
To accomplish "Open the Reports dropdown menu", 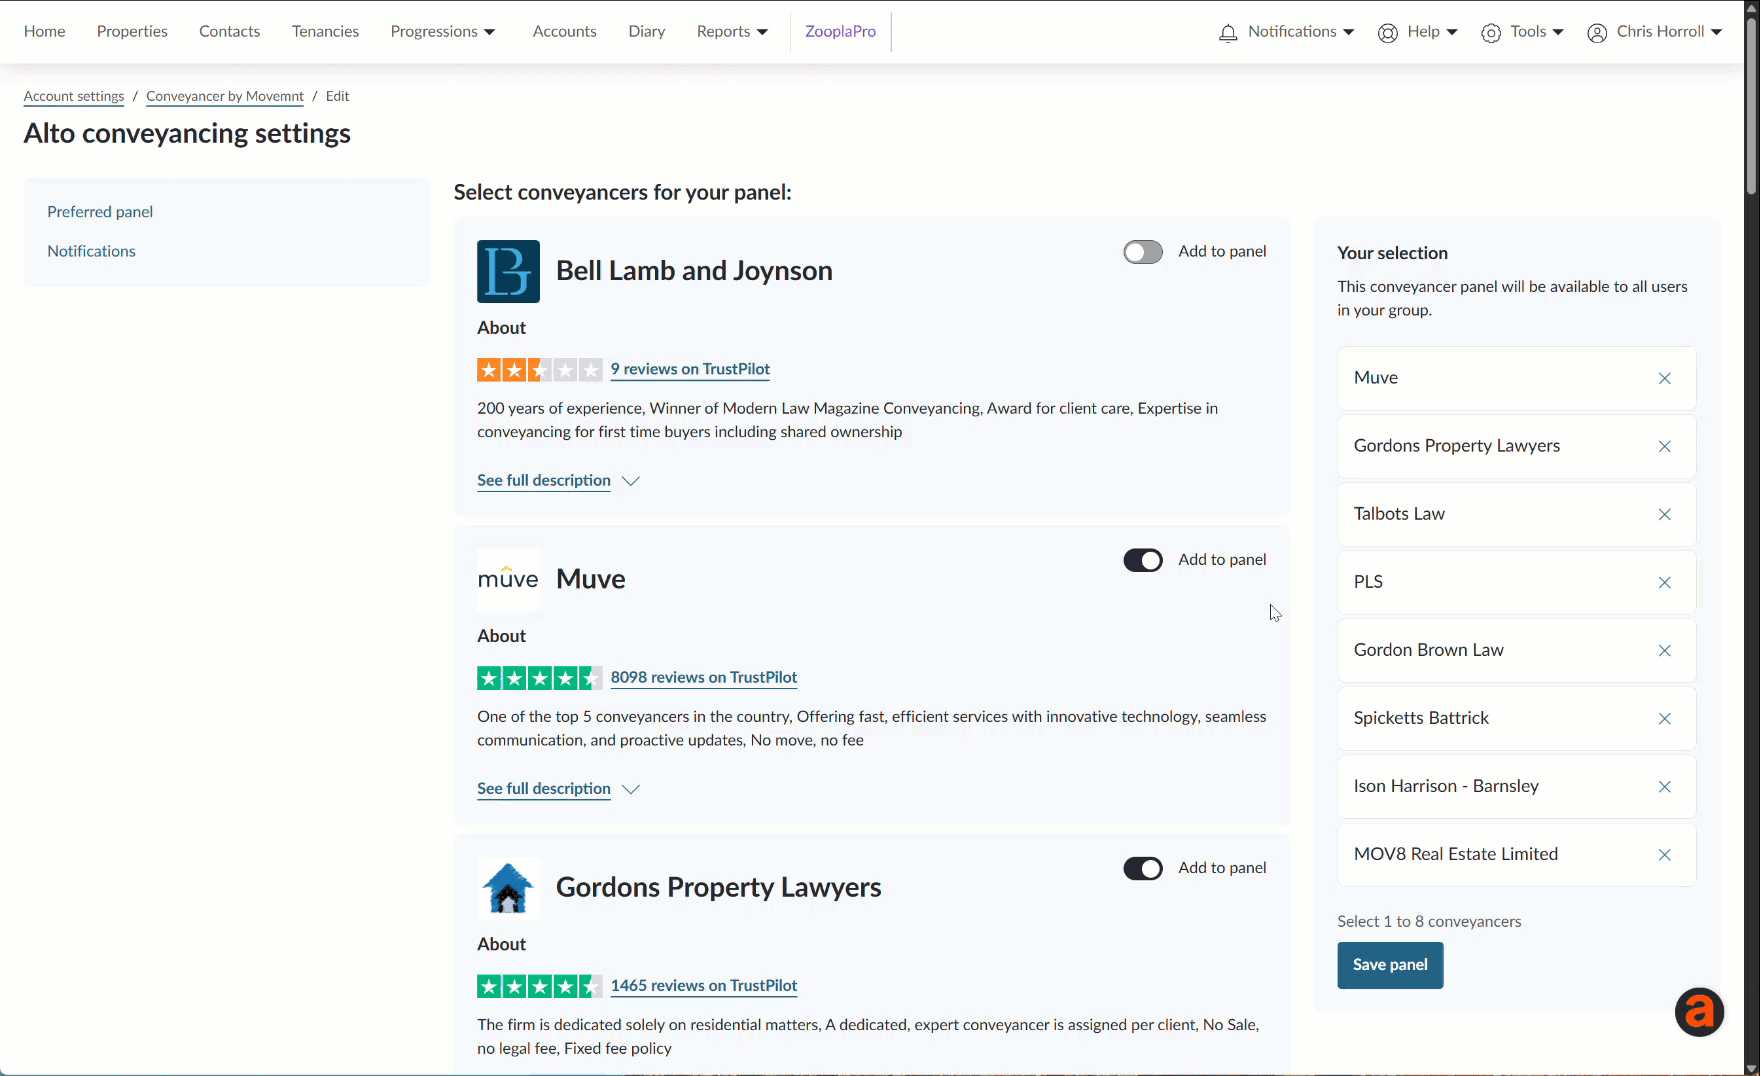I will coord(732,32).
